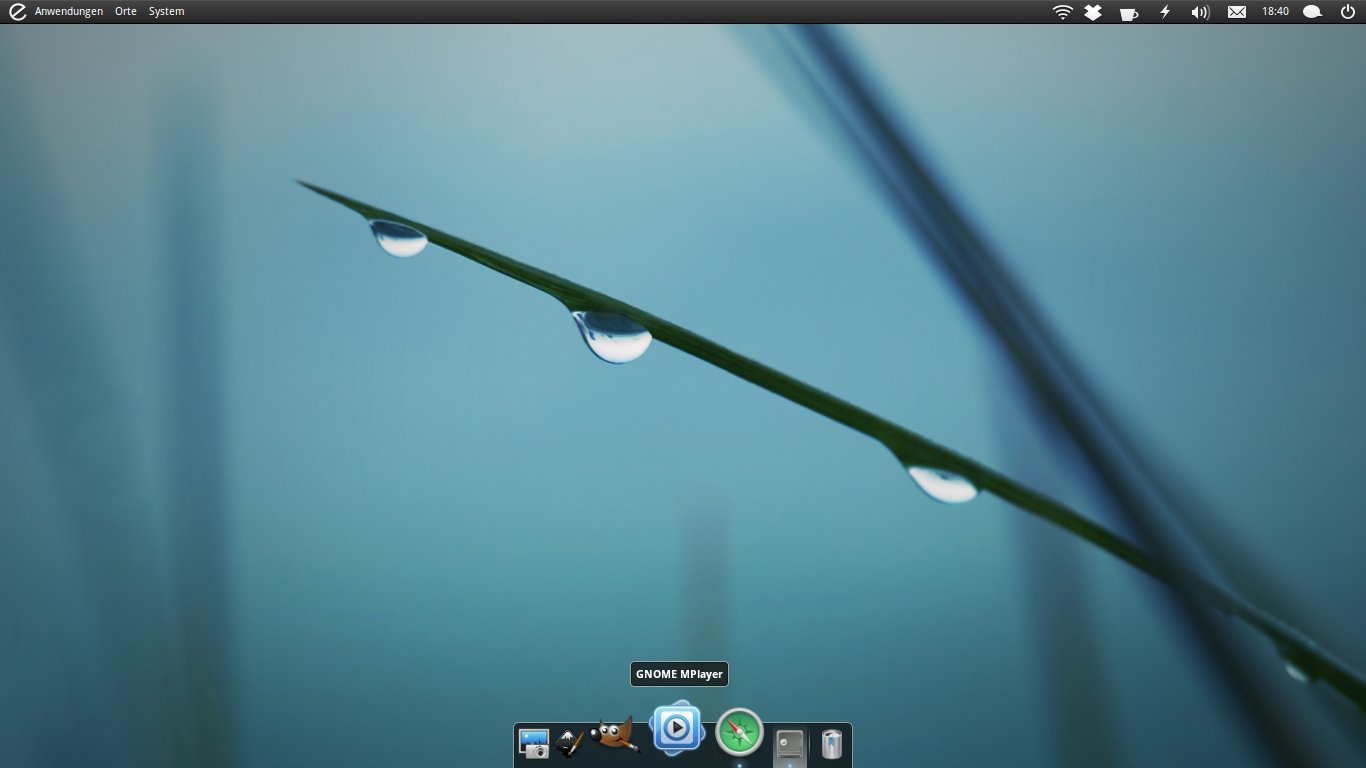The height and width of the screenshot is (768, 1366).
Task: Click the Caffeine coffee cup icon
Action: click(x=1128, y=13)
